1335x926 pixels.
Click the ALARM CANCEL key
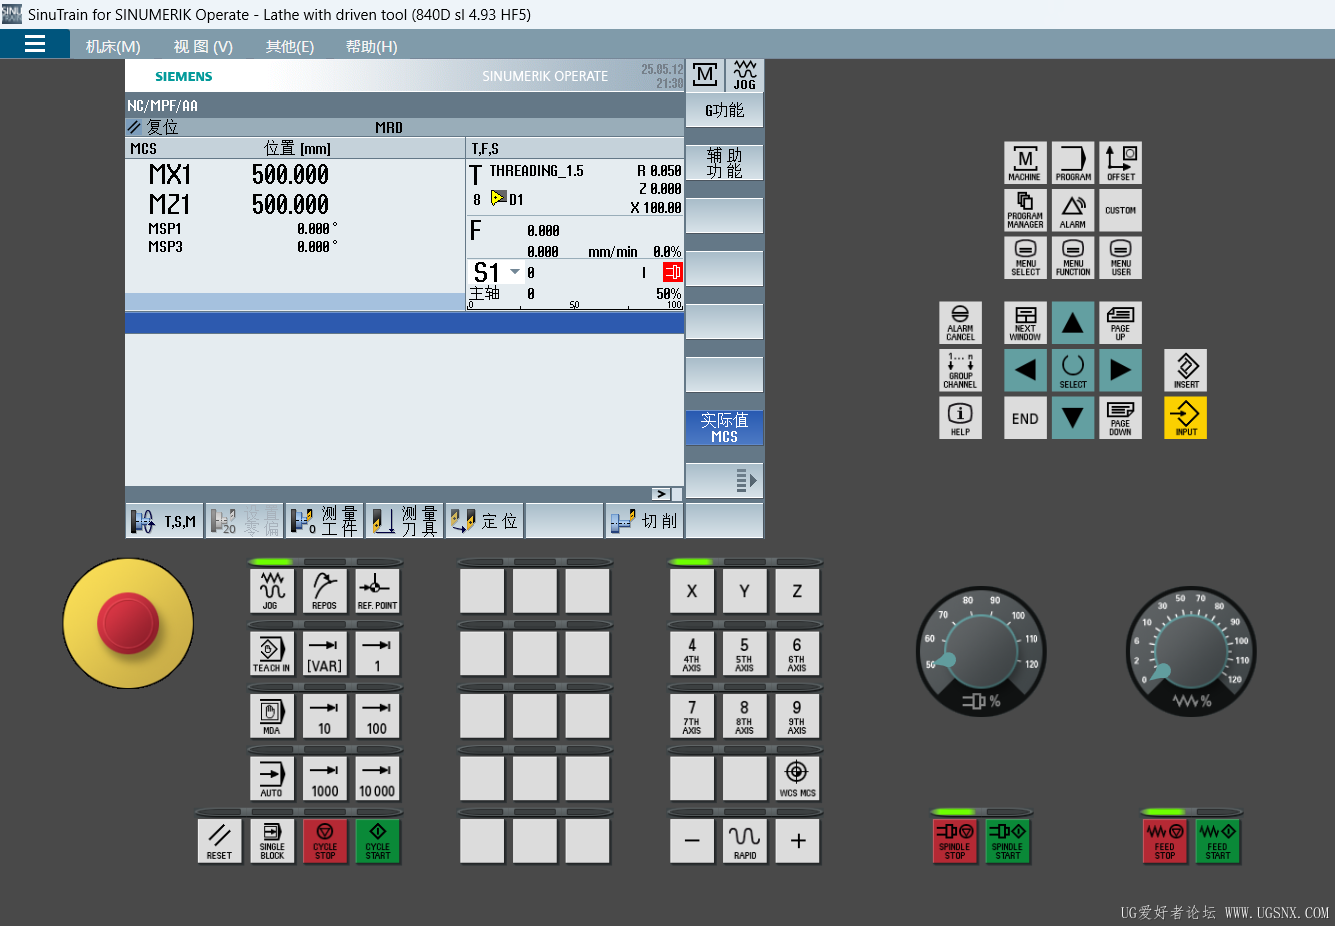click(x=960, y=322)
